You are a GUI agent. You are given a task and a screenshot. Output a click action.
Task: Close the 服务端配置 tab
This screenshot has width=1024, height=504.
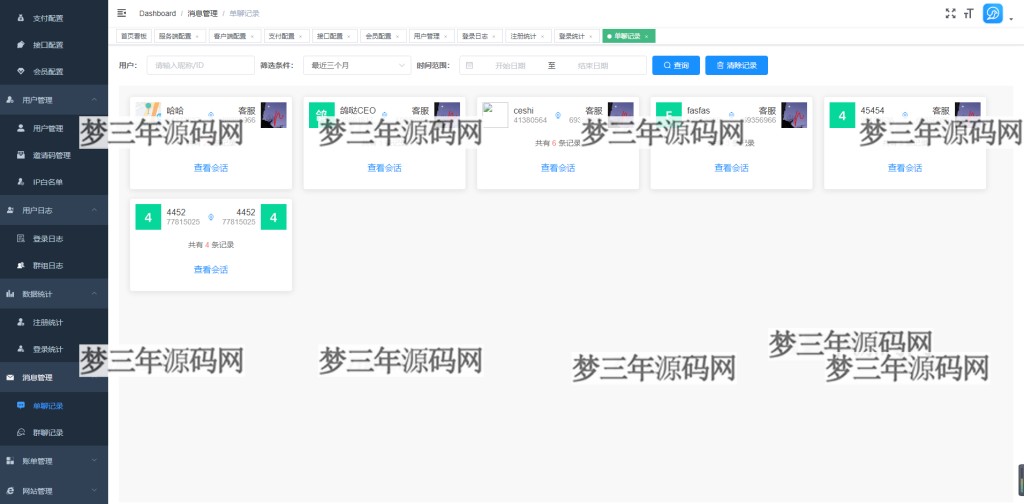[x=197, y=37]
